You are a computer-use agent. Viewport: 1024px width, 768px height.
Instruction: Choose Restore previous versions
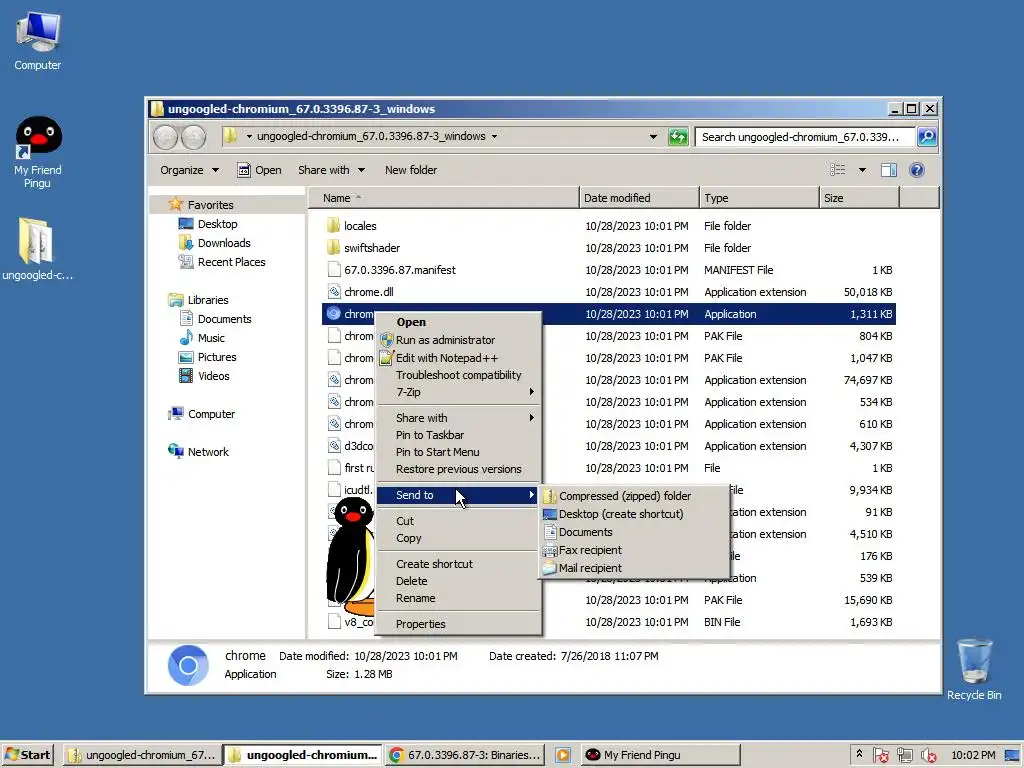pyautogui.click(x=458, y=469)
